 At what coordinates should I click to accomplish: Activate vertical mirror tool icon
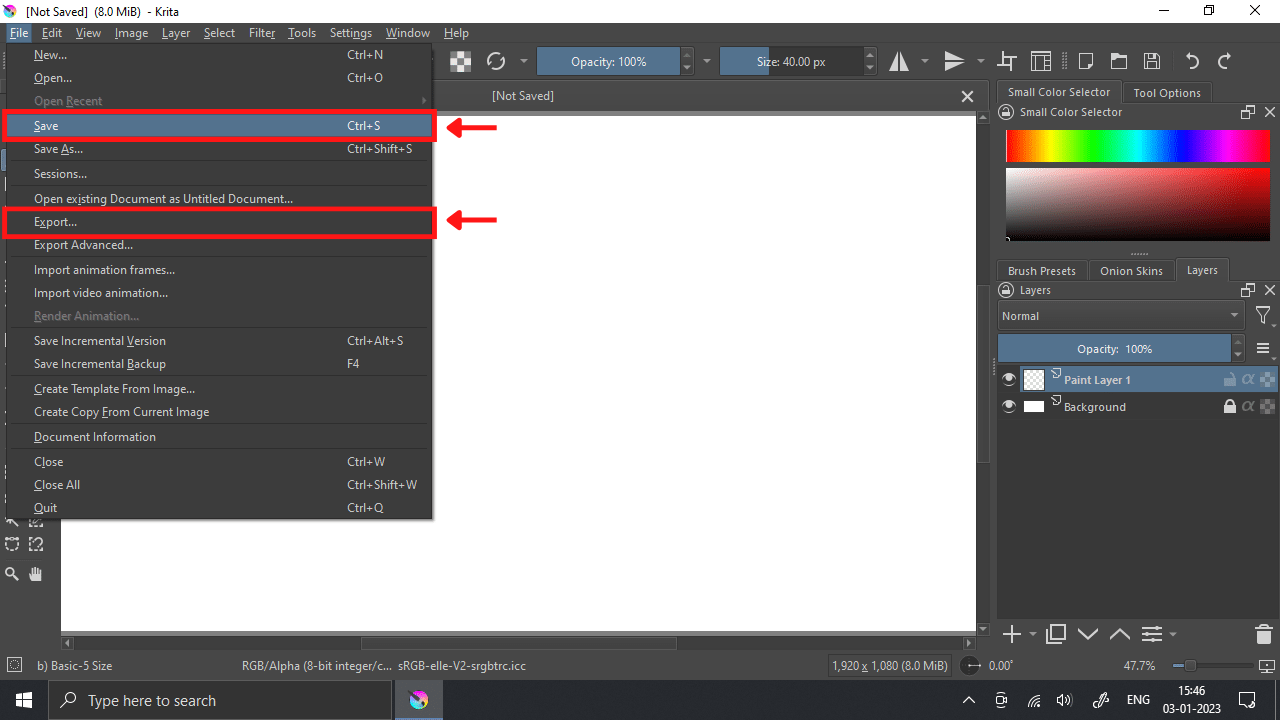pyautogui.click(x=954, y=61)
